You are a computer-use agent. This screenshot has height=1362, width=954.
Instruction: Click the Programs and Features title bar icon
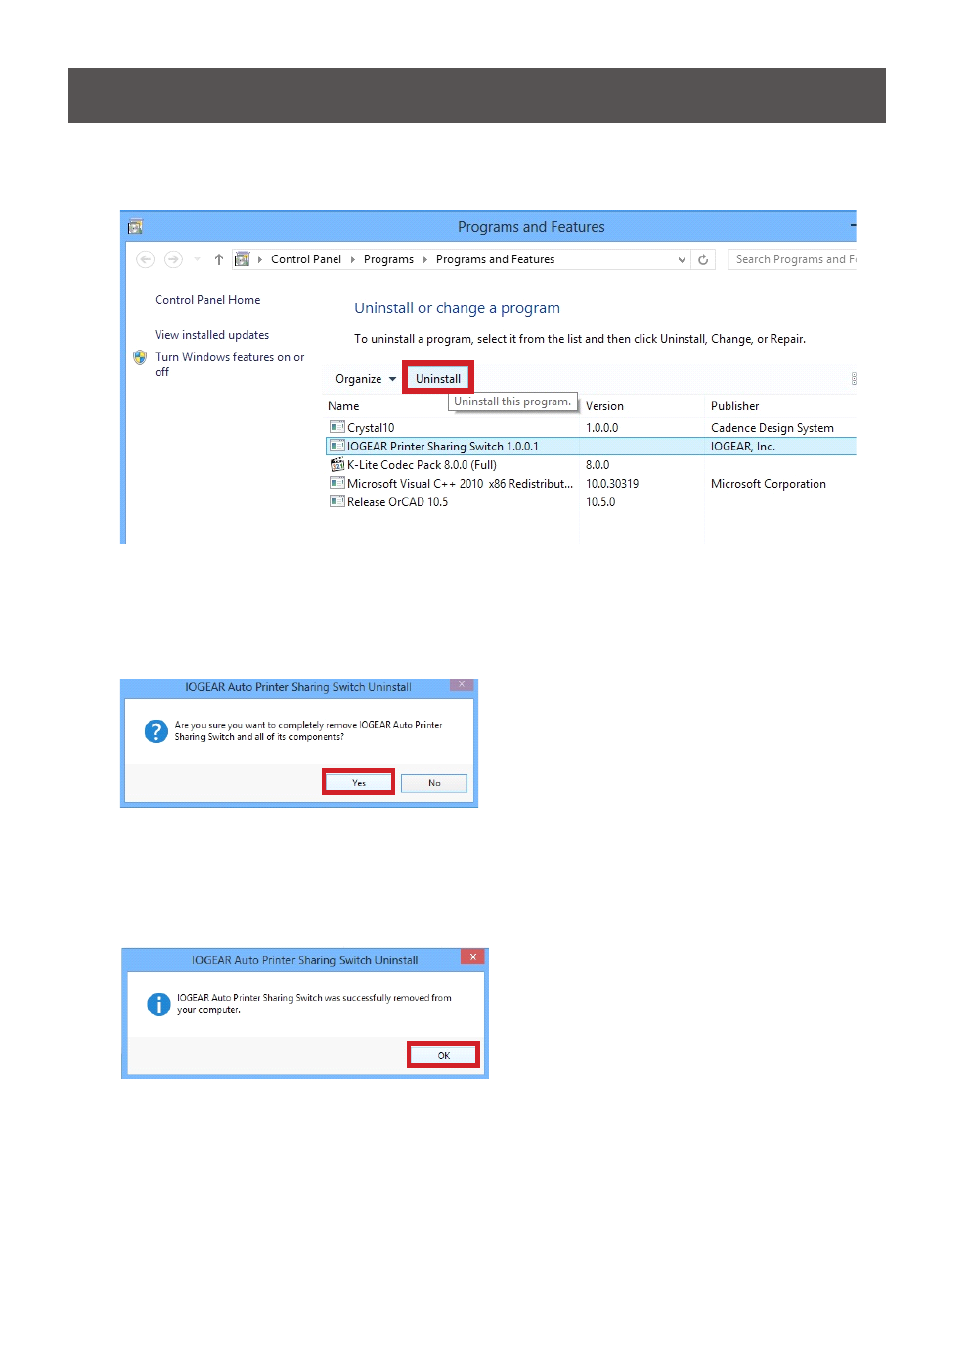pyautogui.click(x=136, y=227)
